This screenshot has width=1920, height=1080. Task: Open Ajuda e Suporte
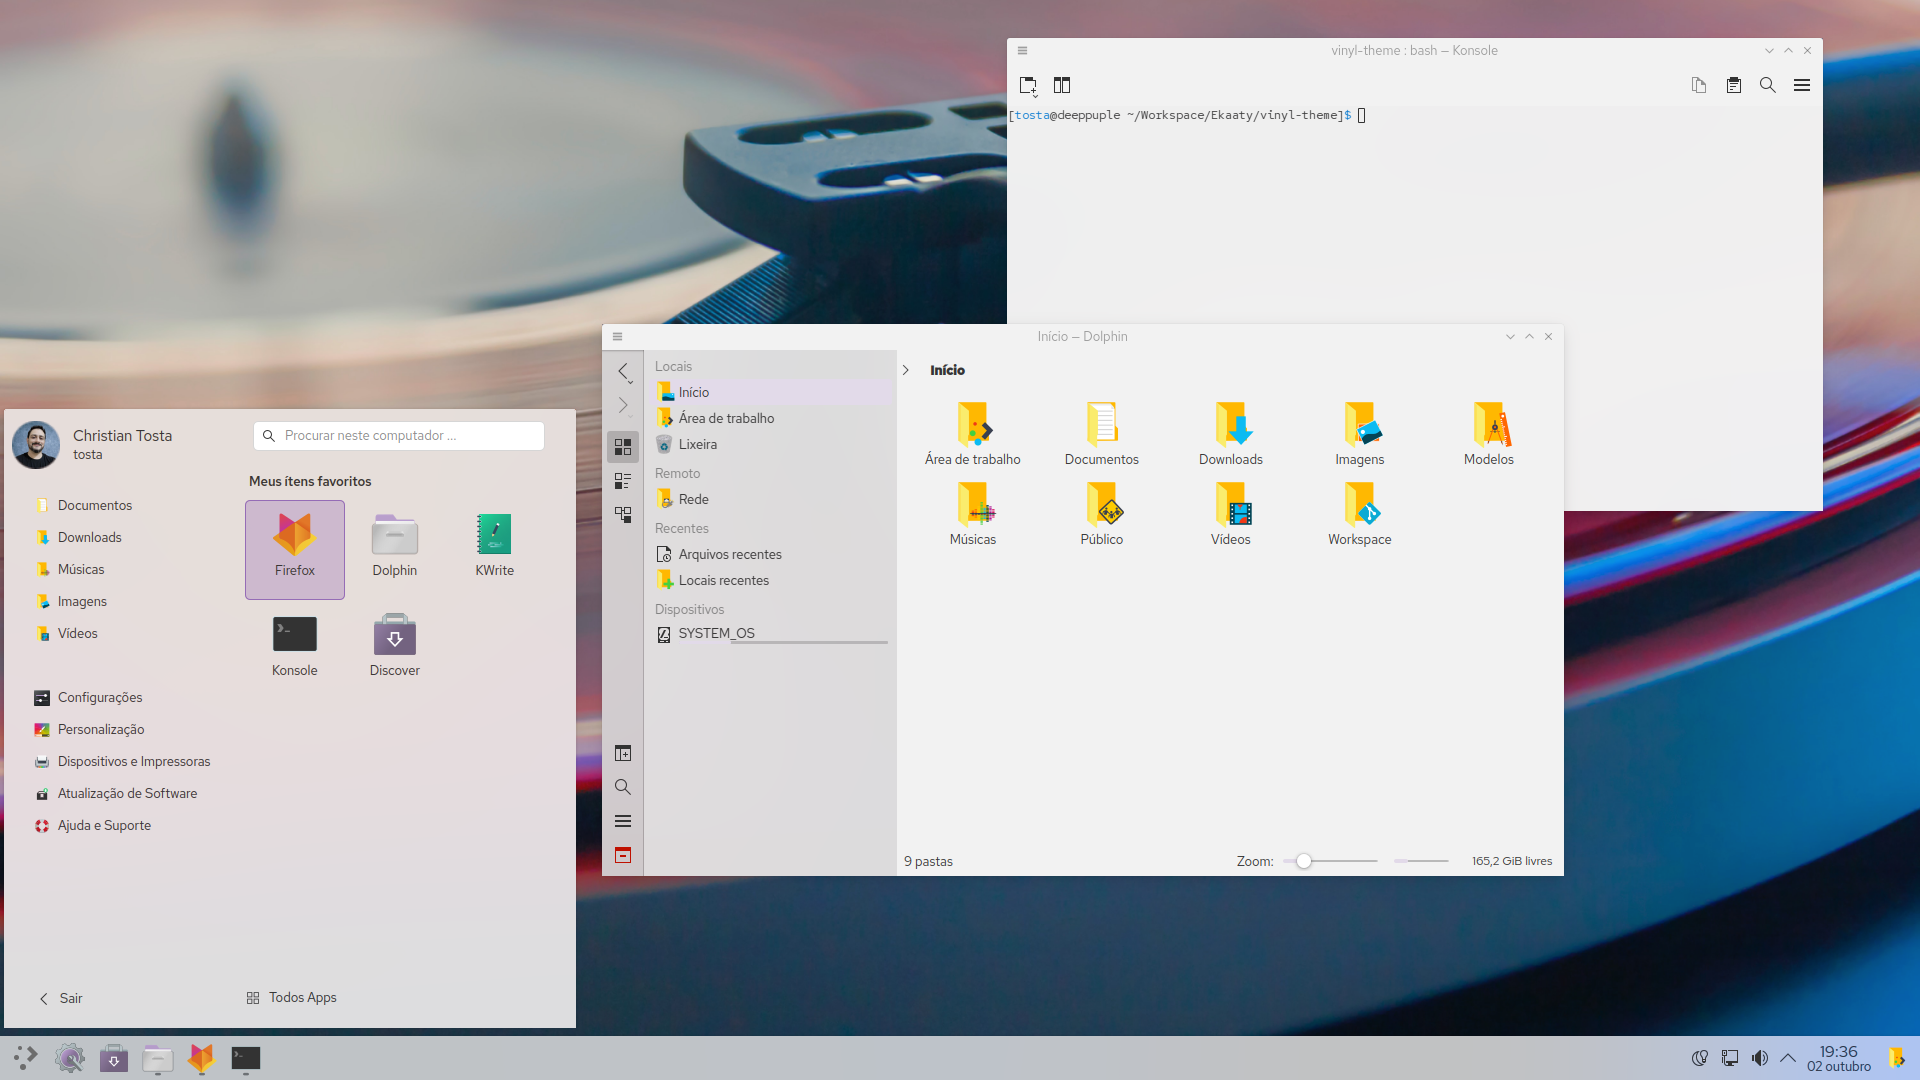coord(93,826)
